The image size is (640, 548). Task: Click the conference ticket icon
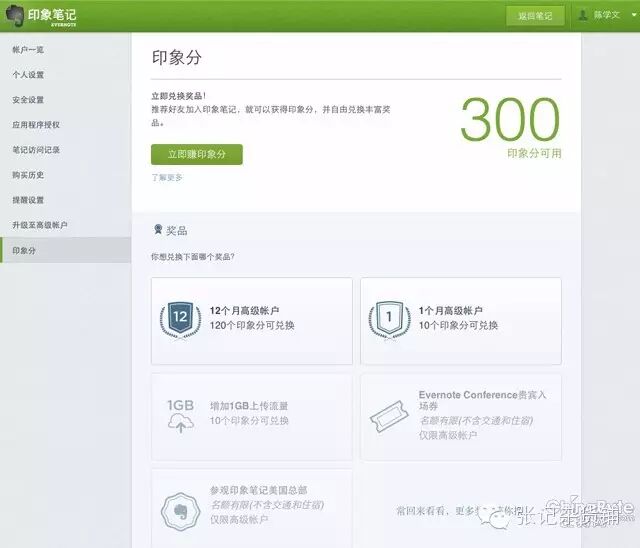click(389, 416)
